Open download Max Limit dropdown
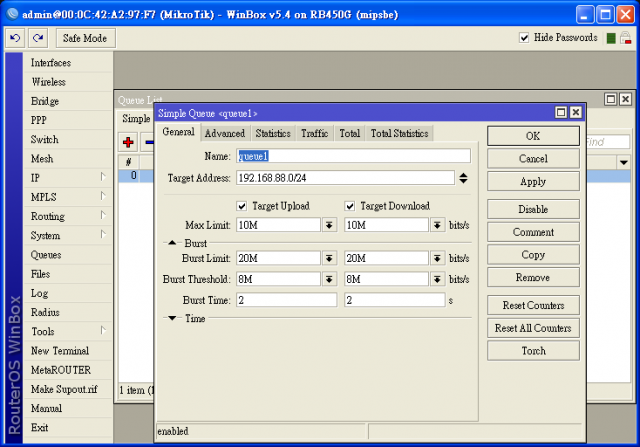The width and height of the screenshot is (640, 447). pos(437,225)
